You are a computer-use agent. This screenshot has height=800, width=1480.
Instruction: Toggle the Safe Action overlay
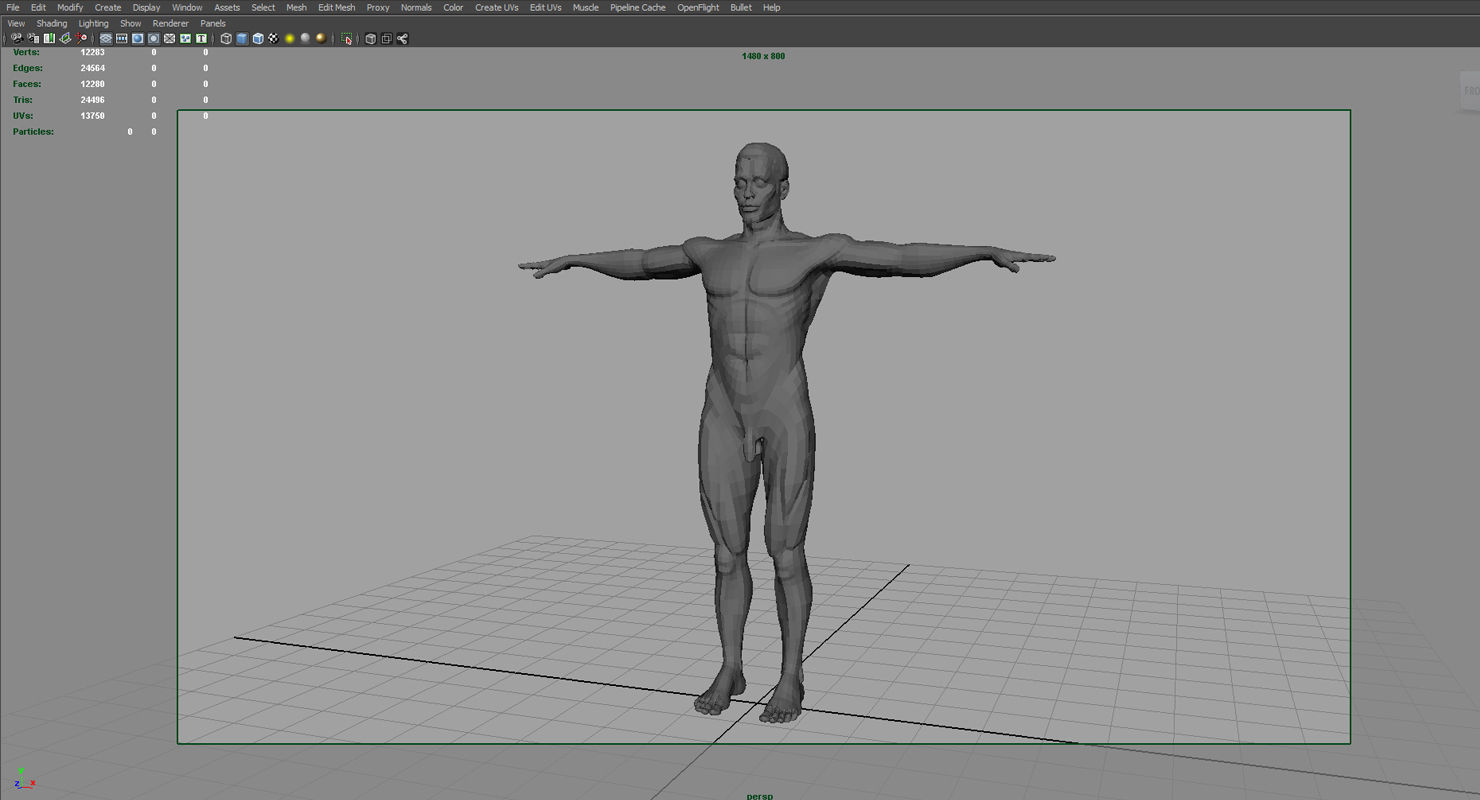pyautogui.click(x=185, y=38)
